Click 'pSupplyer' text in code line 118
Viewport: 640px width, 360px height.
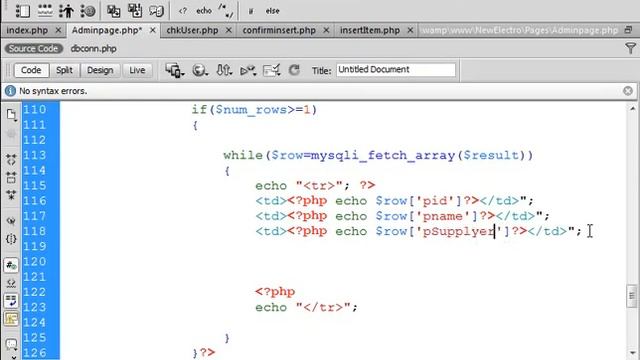458,231
